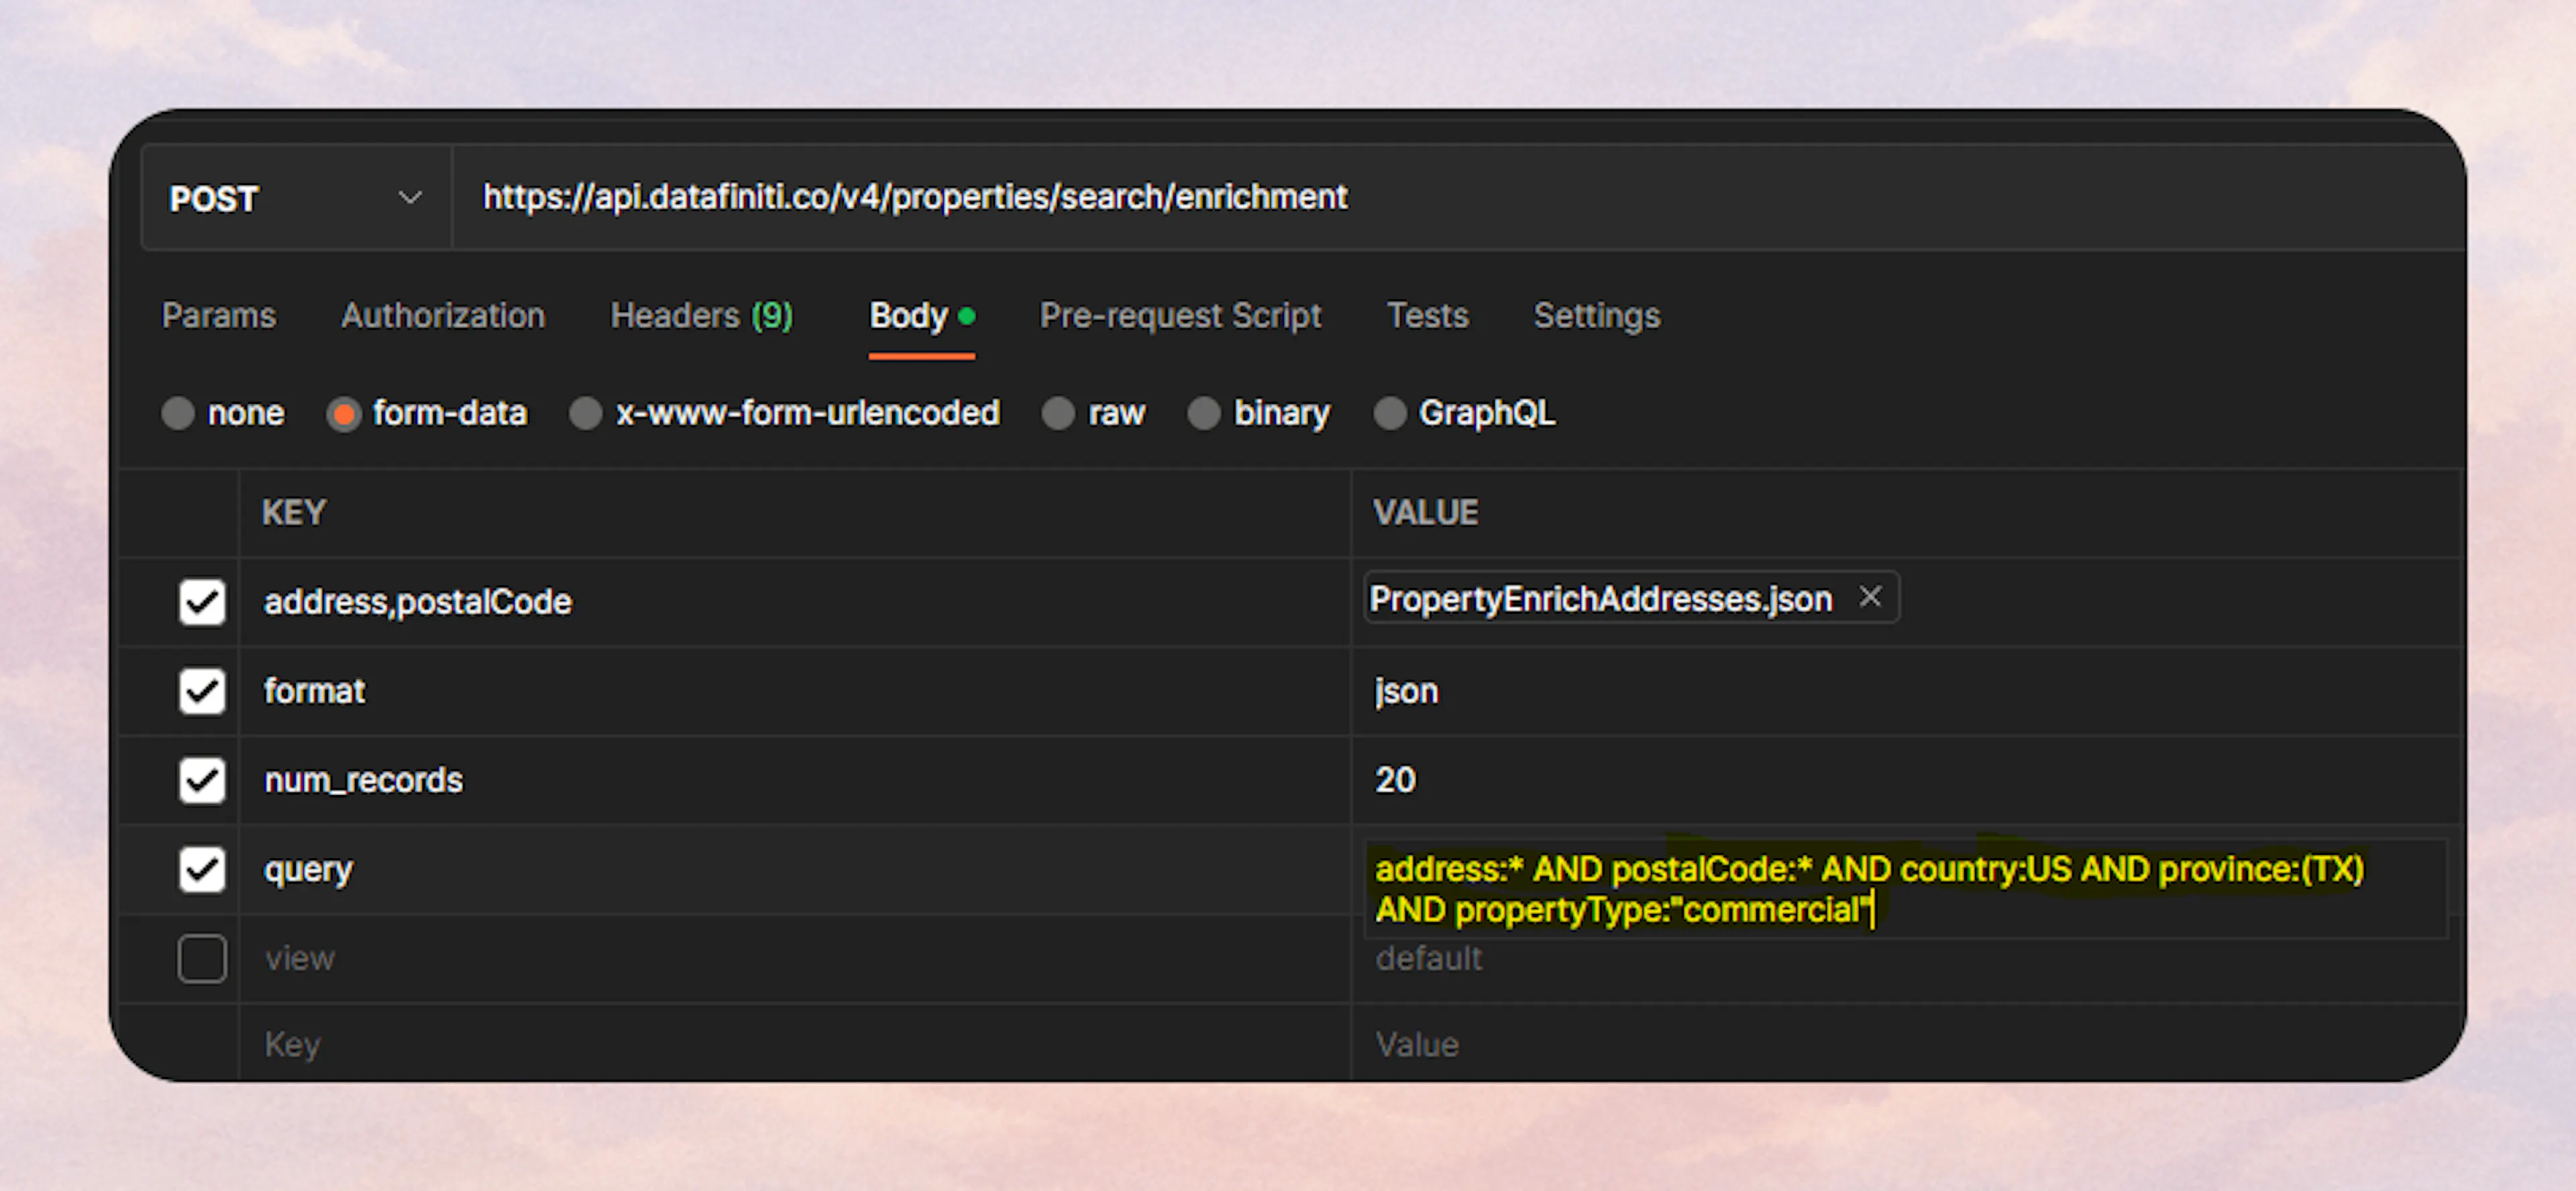Enable the view parameter row
The image size is (2576, 1191).
pyautogui.click(x=202, y=958)
